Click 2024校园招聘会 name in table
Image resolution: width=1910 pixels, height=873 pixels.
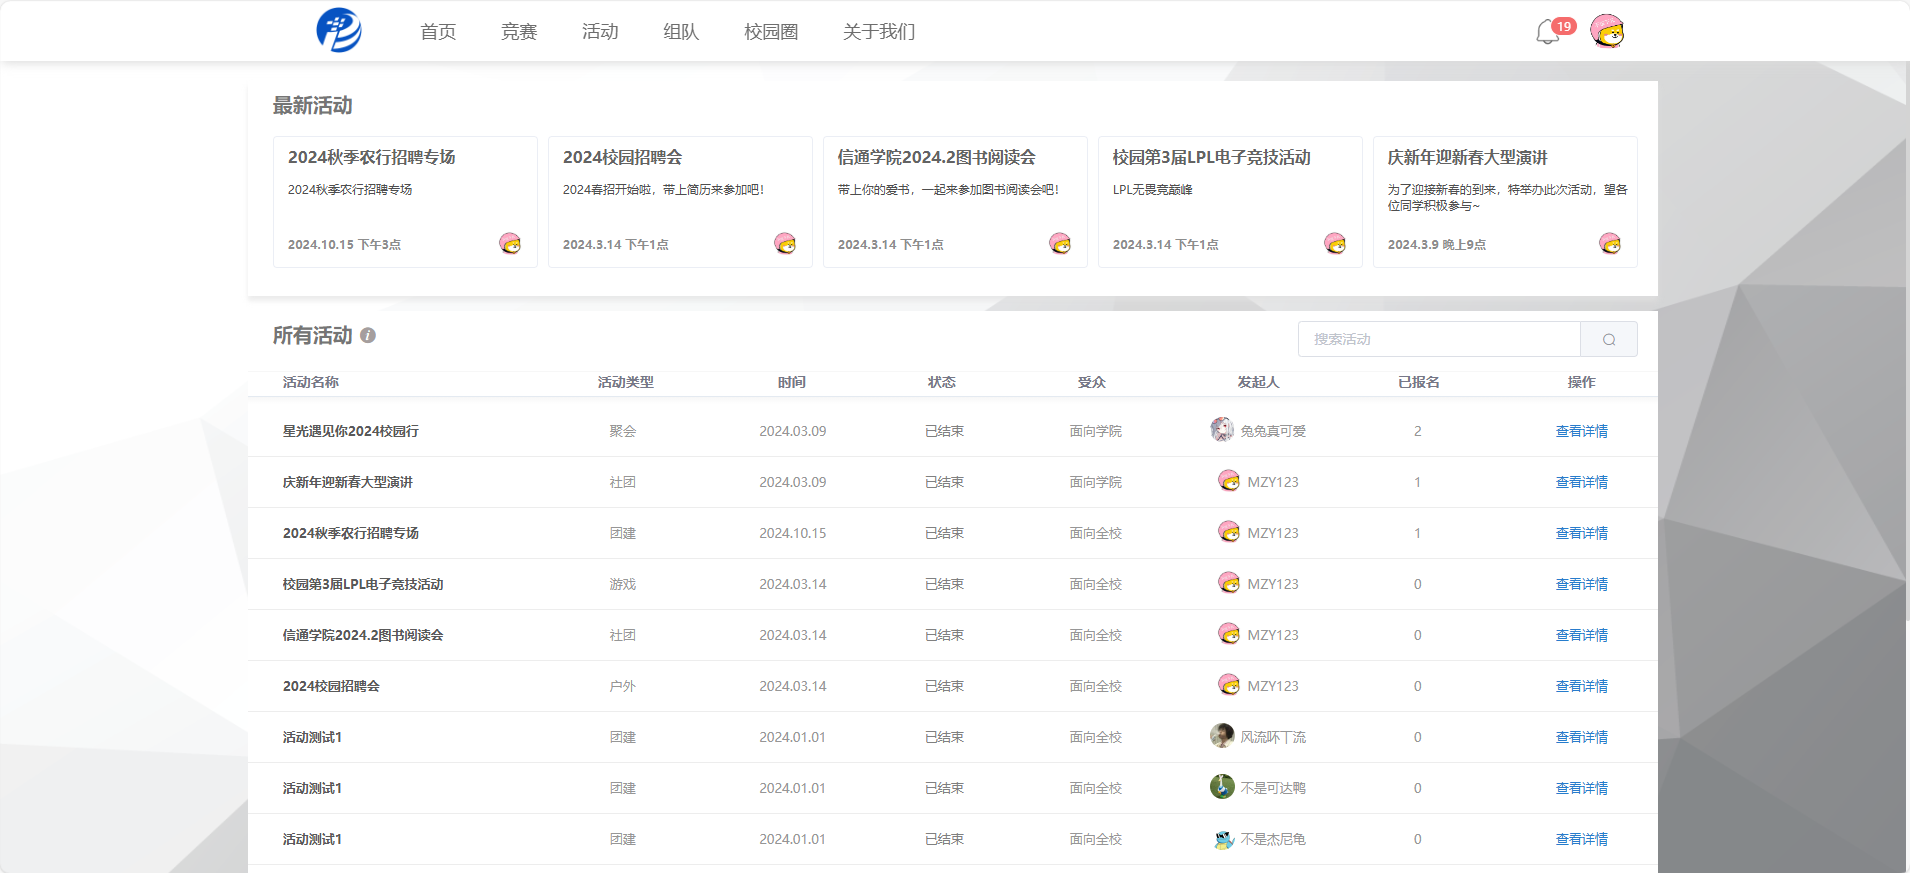click(331, 686)
